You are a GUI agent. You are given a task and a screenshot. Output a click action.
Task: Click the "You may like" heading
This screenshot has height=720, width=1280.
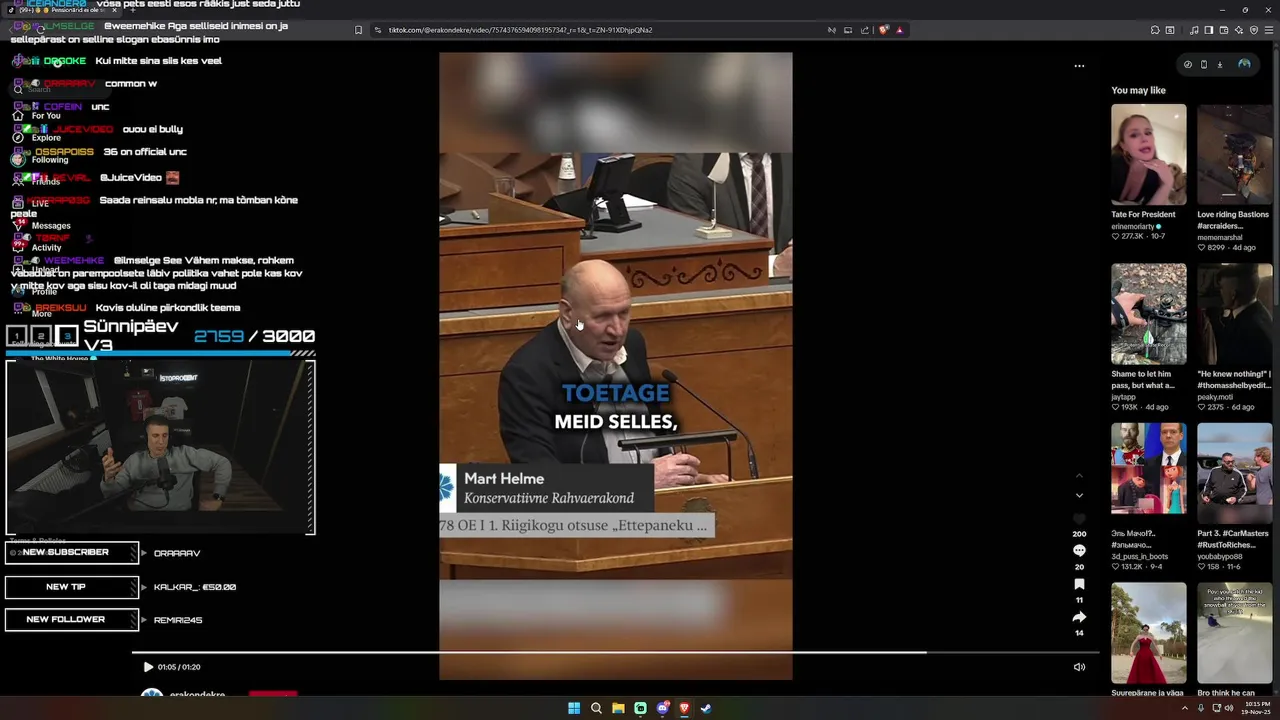(1138, 90)
